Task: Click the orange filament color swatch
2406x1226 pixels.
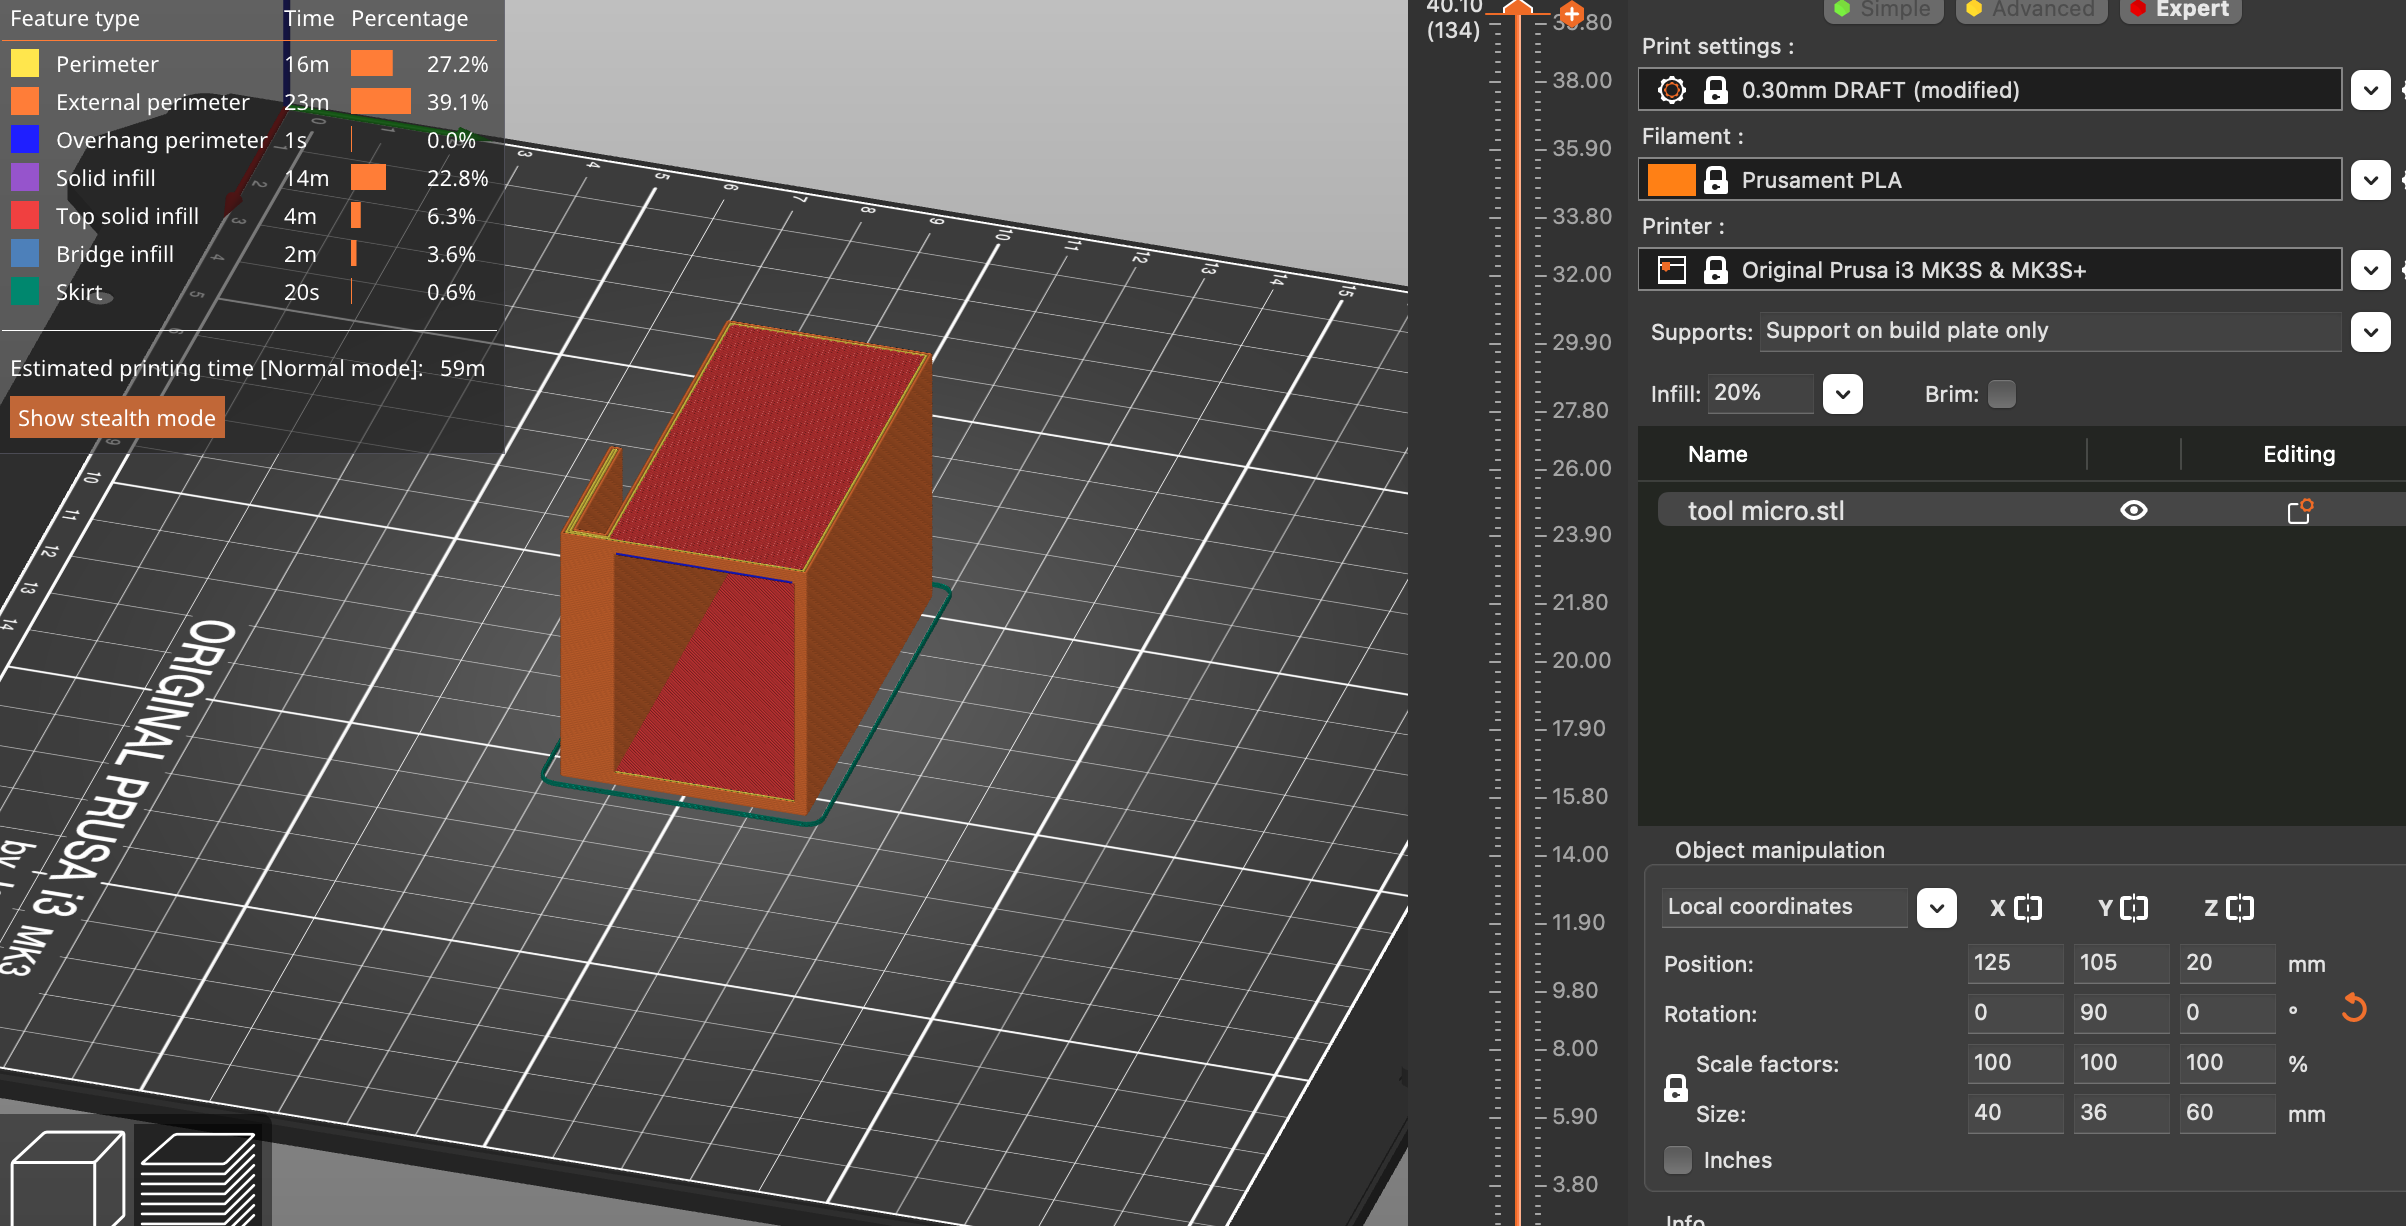Action: (1671, 180)
